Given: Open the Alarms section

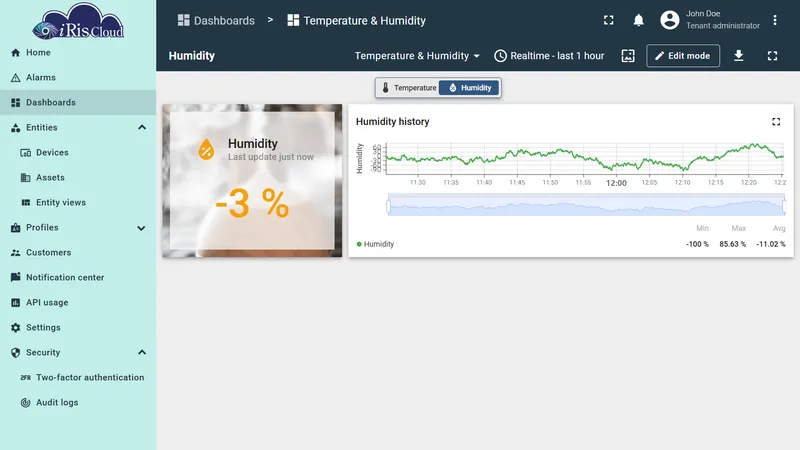Looking at the screenshot, I should [78, 78].
